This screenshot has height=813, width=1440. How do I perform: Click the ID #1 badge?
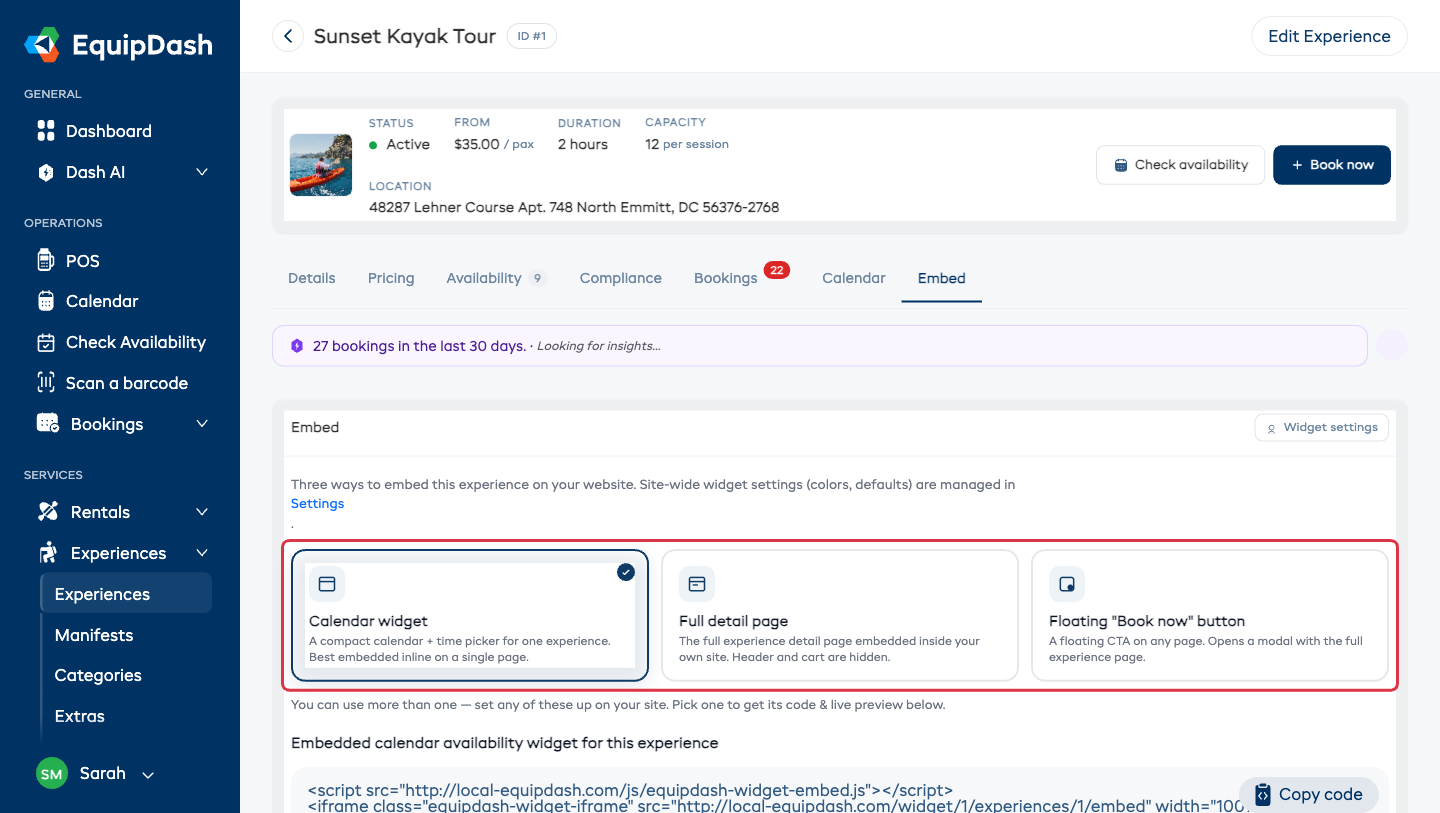pyautogui.click(x=532, y=37)
